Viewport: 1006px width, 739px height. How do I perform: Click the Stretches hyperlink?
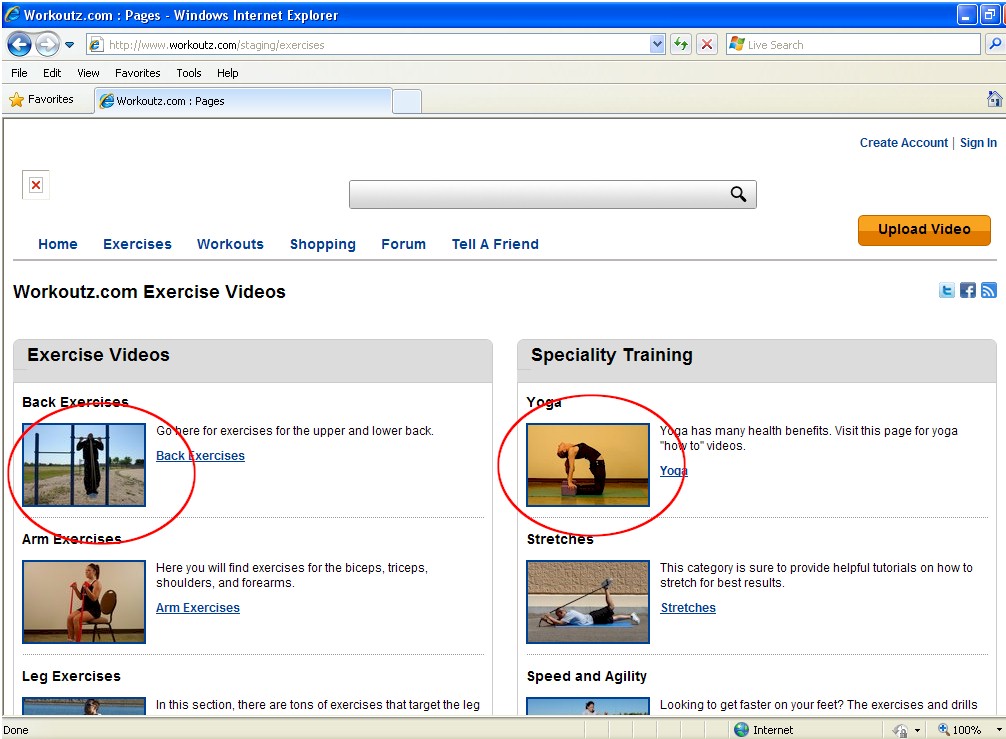pos(688,608)
